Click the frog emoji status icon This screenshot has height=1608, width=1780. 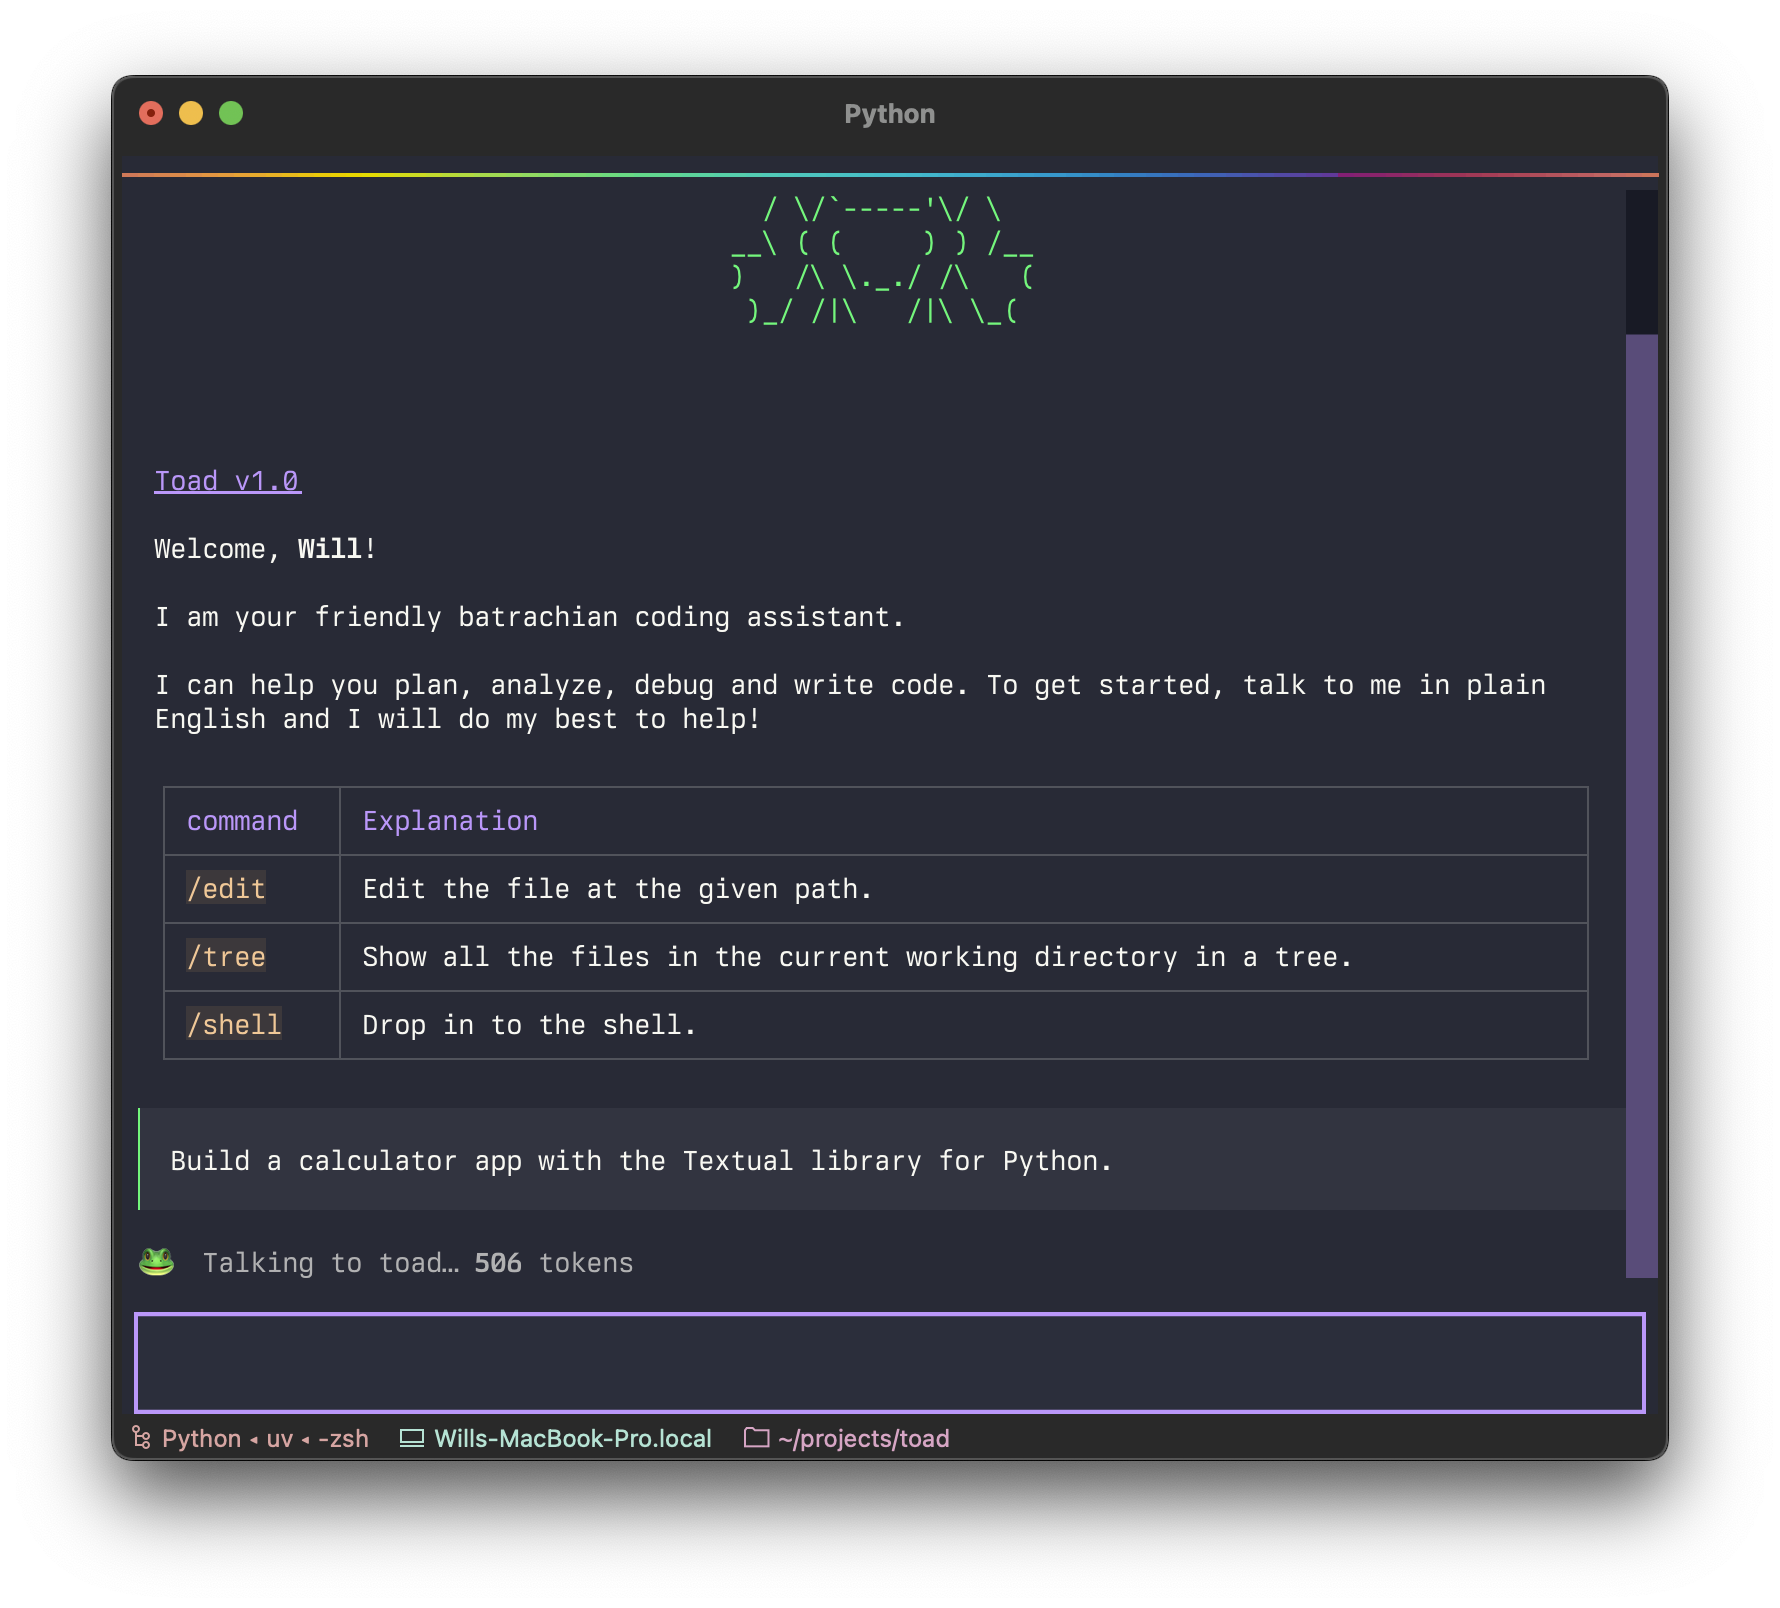click(x=156, y=1262)
